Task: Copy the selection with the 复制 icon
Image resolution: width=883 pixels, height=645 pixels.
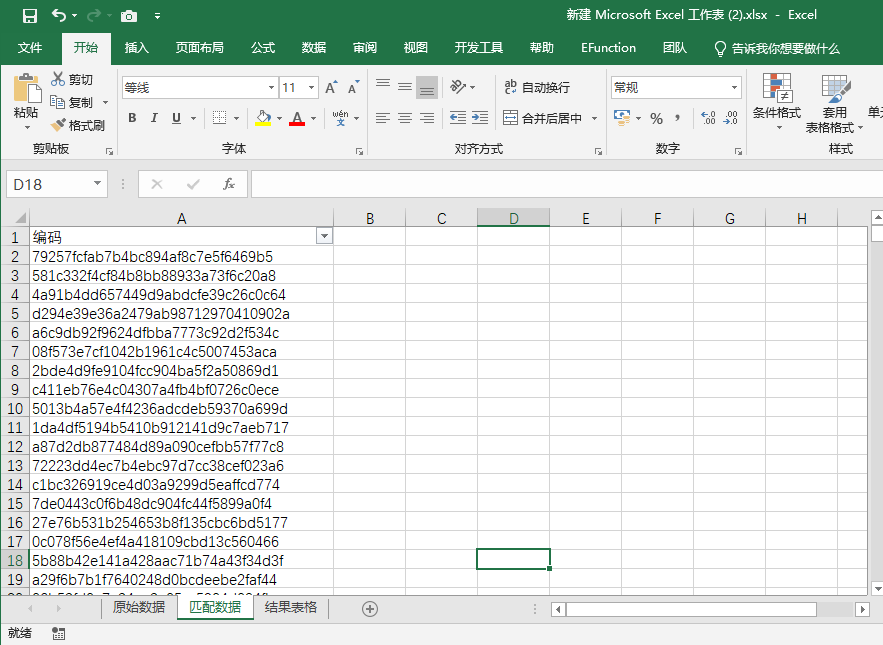Action: click(57, 102)
